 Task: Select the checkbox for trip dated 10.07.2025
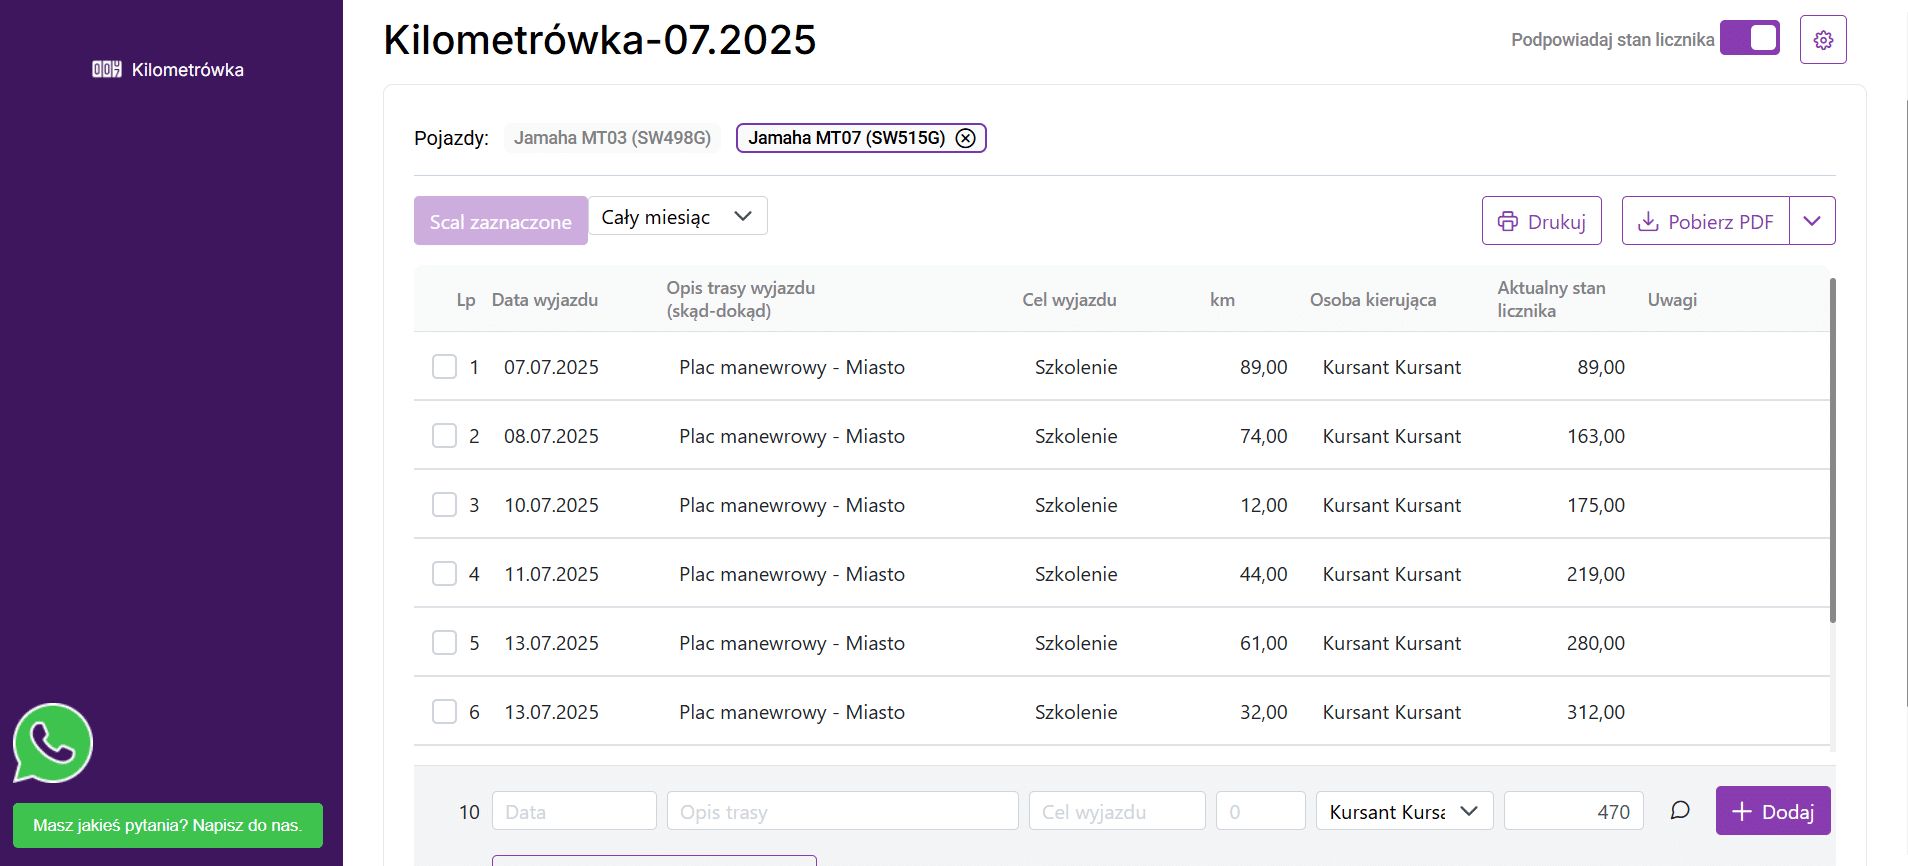coord(444,505)
